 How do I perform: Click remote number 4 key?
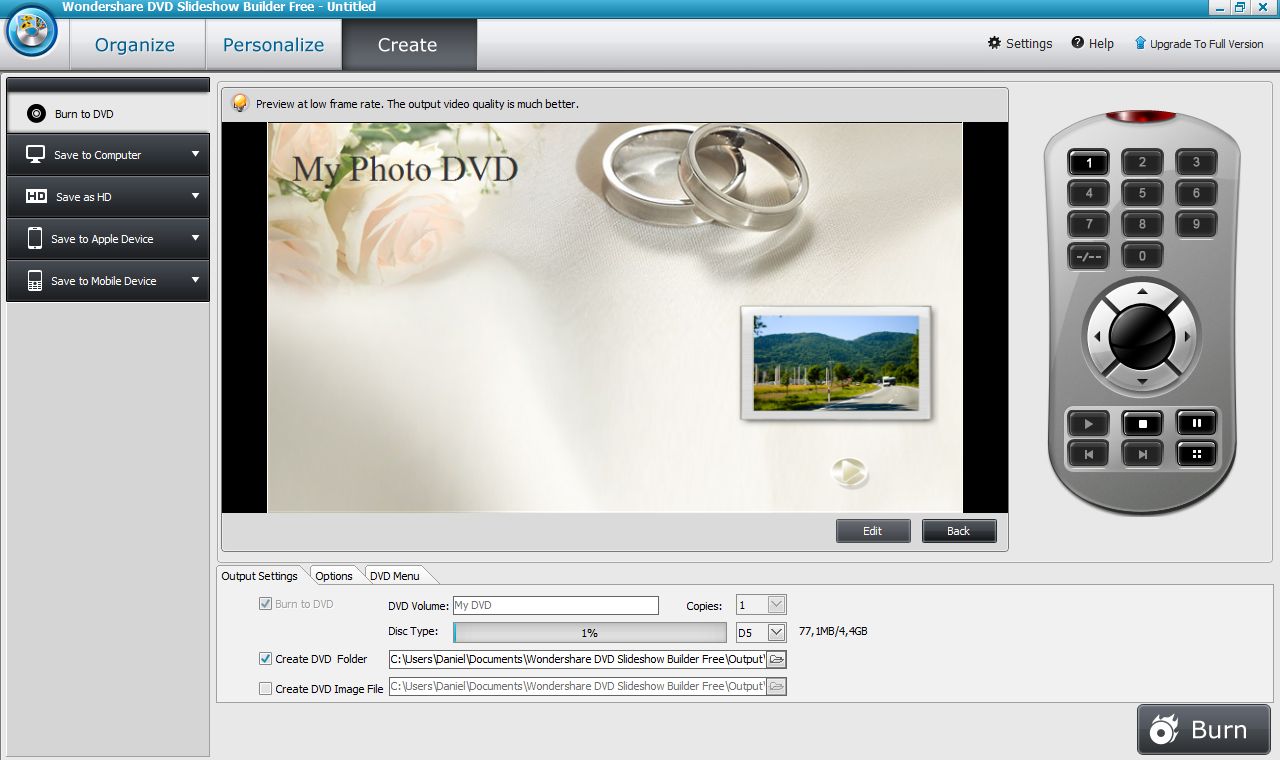1089,193
